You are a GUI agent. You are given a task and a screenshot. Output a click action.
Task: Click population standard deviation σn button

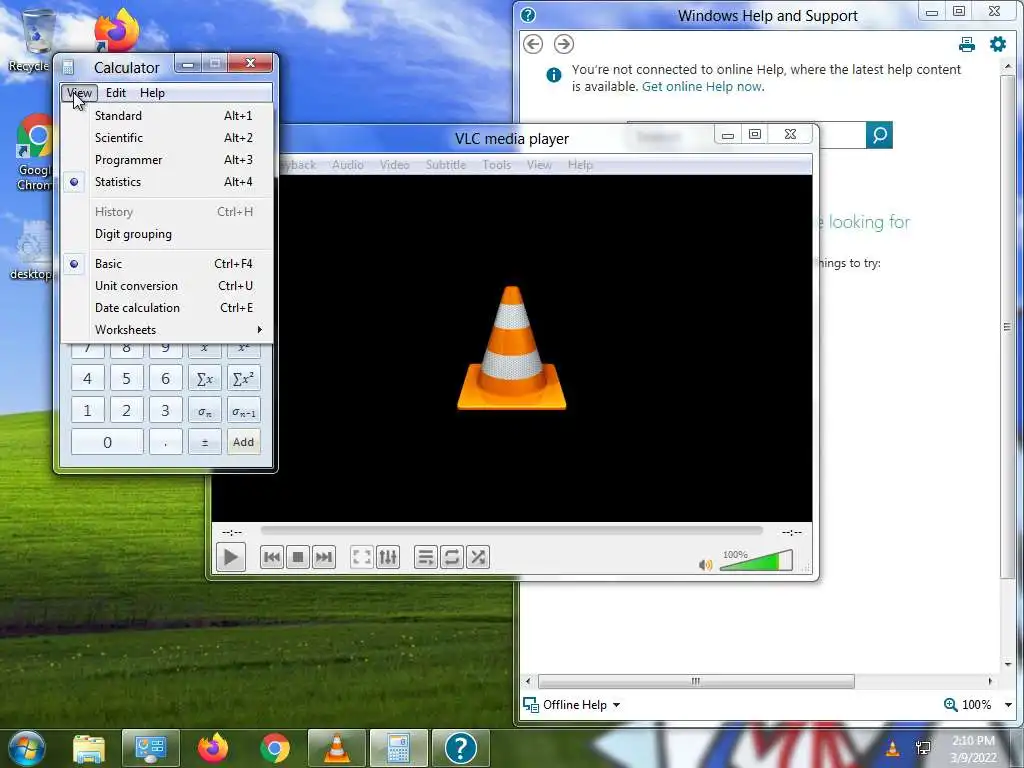click(x=204, y=411)
